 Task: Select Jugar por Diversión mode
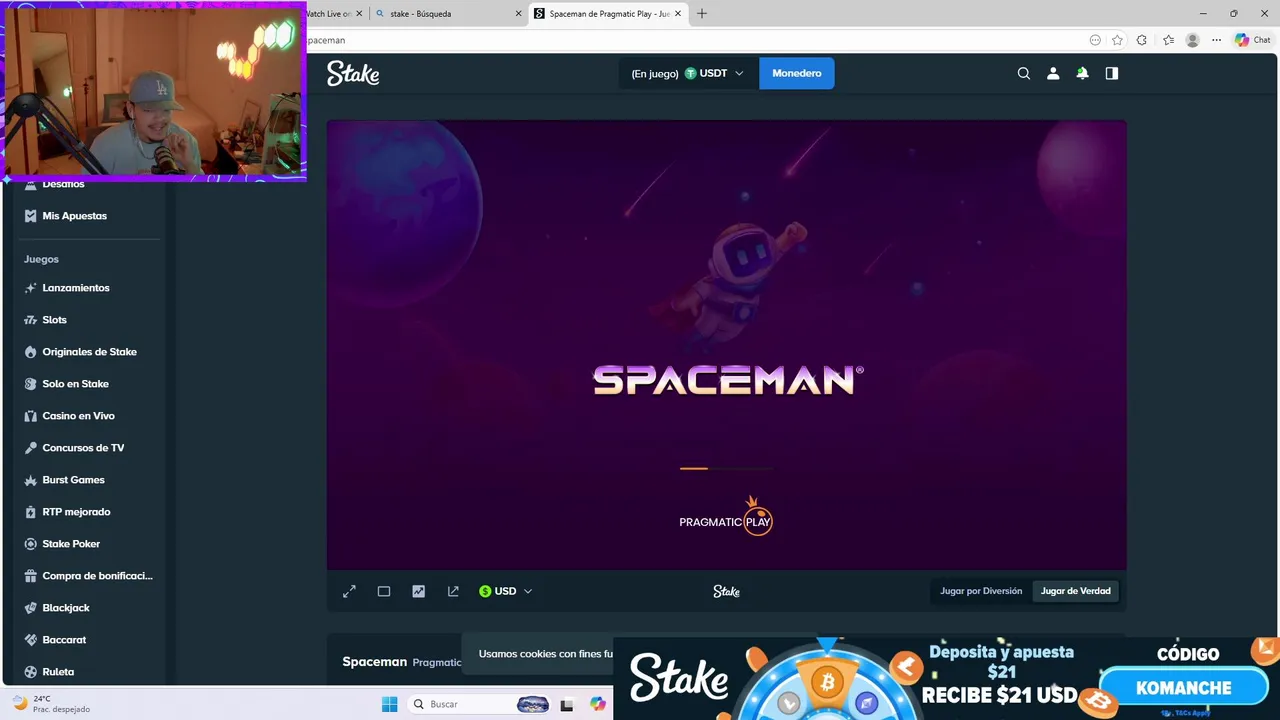981,591
